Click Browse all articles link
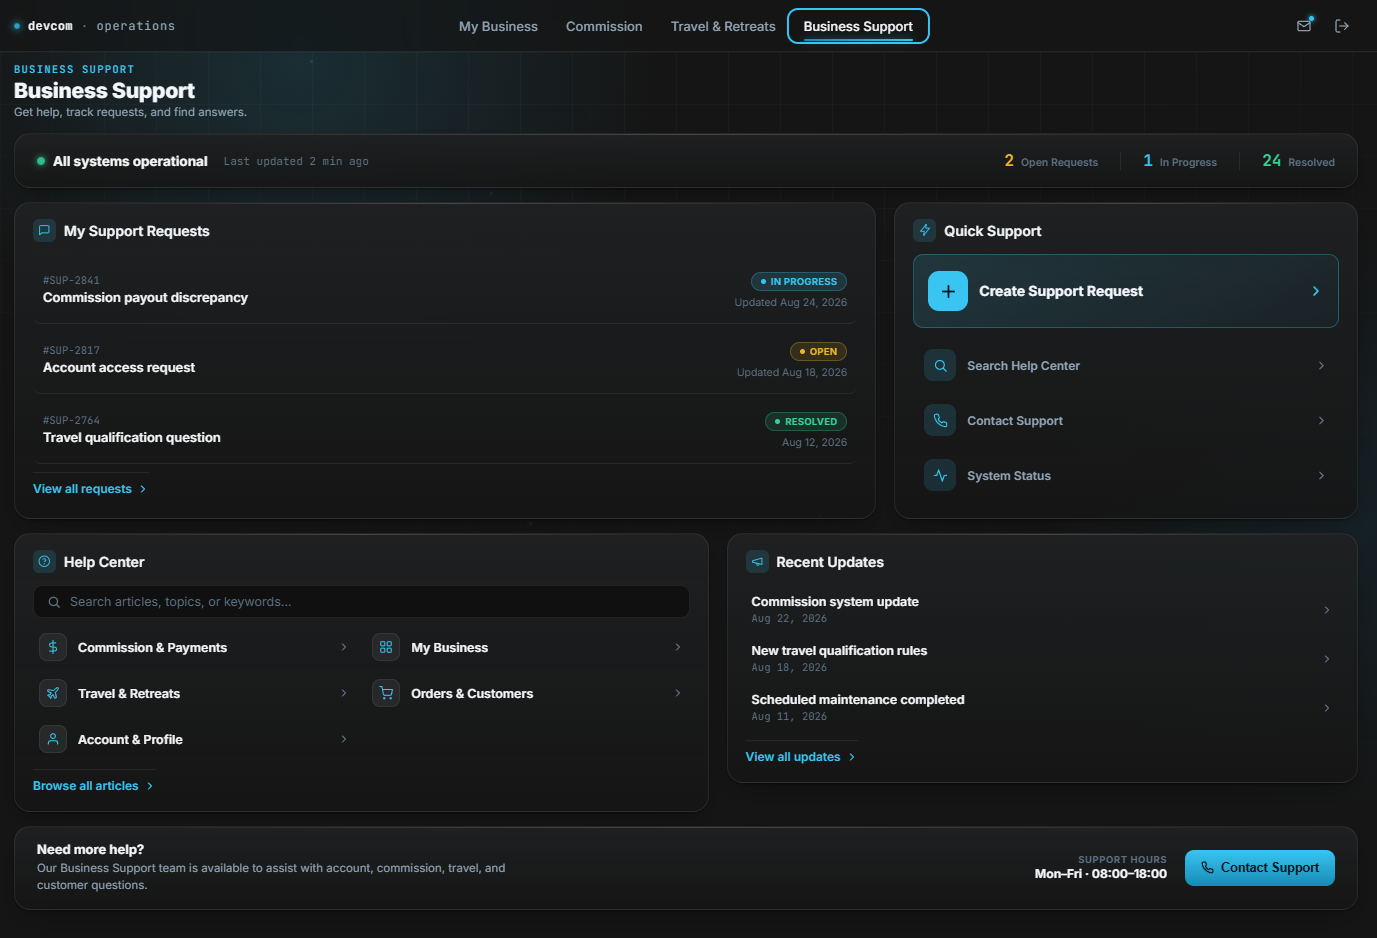 coord(93,786)
